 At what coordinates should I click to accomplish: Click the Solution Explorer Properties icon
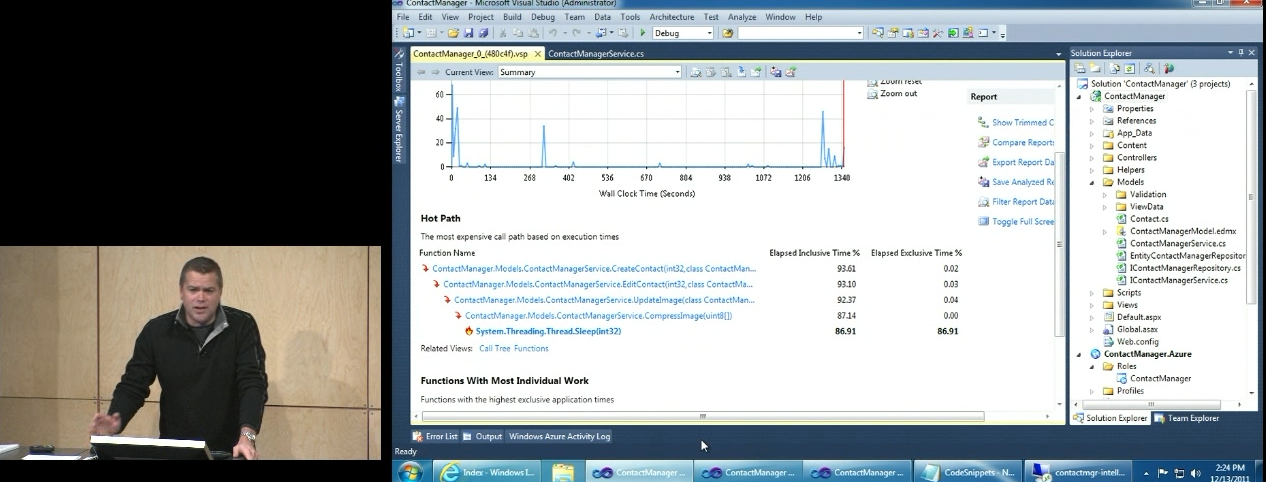coord(1081,69)
